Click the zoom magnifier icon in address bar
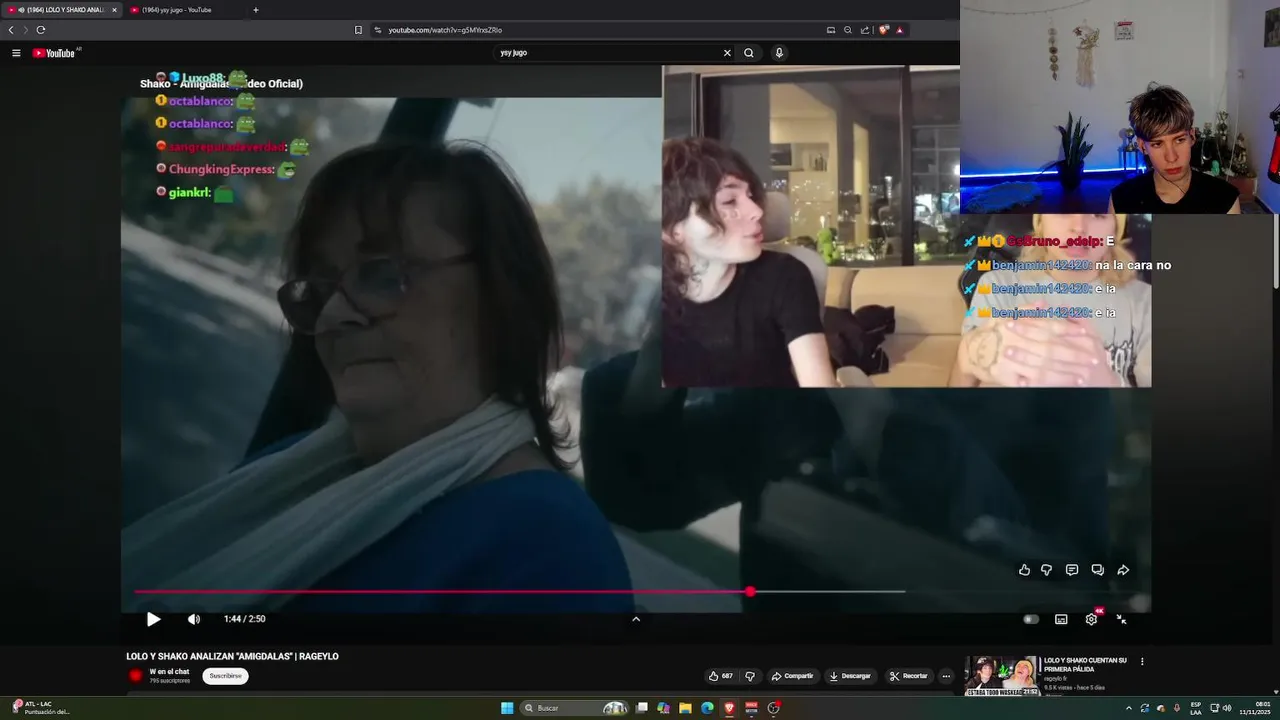1280x720 pixels. click(x=848, y=30)
